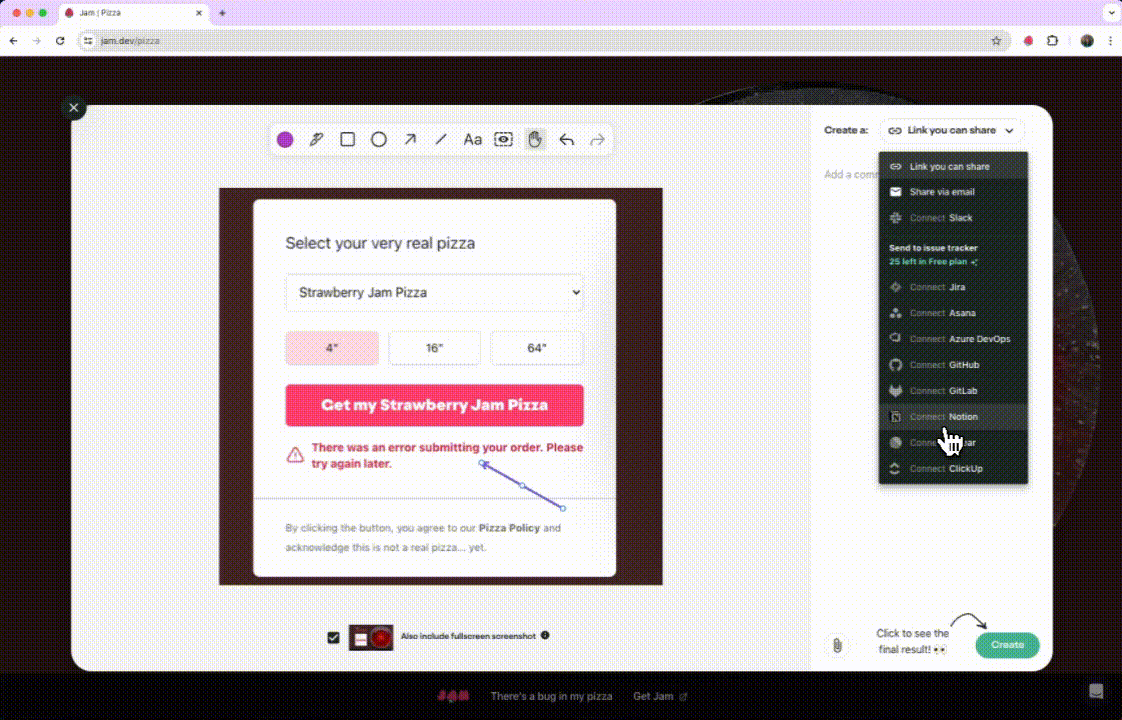Image resolution: width=1122 pixels, height=720 pixels.
Task: Click the green Create button
Action: (1007, 645)
